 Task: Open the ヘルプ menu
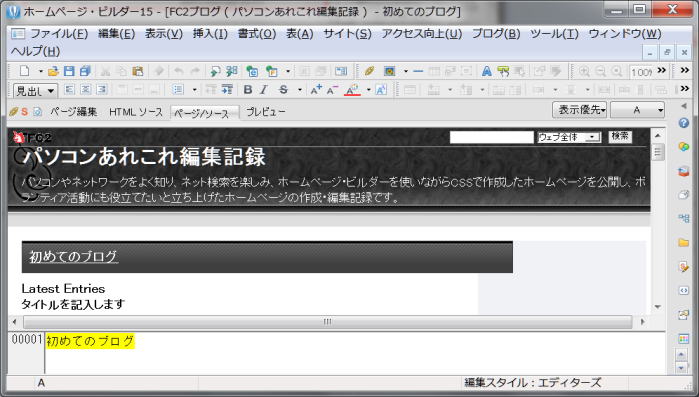pyautogui.click(x=35, y=51)
